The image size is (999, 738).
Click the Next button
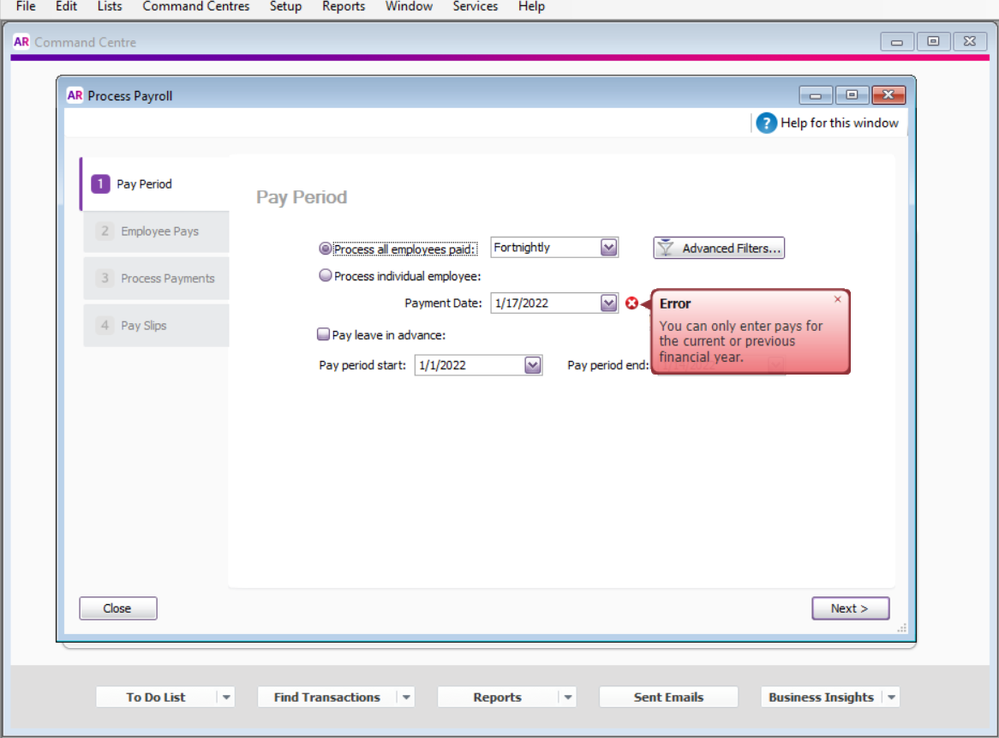pos(850,608)
